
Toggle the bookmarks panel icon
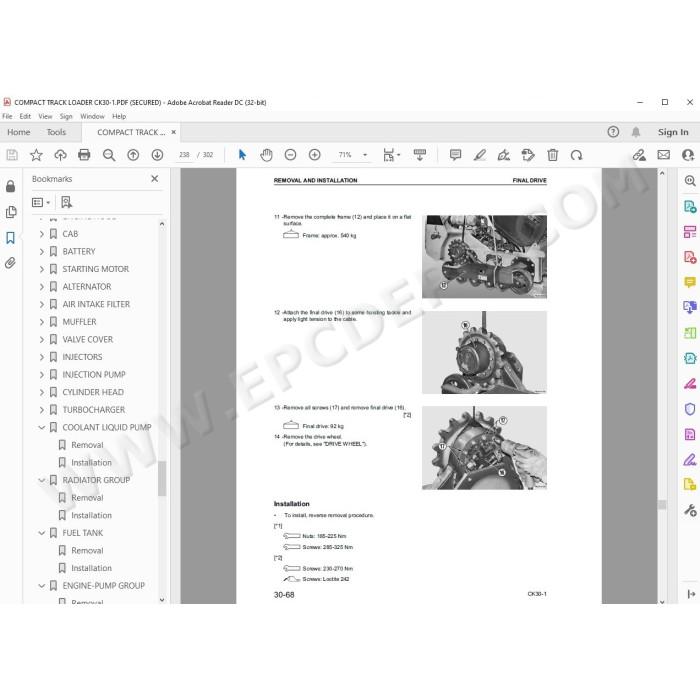click(x=11, y=238)
